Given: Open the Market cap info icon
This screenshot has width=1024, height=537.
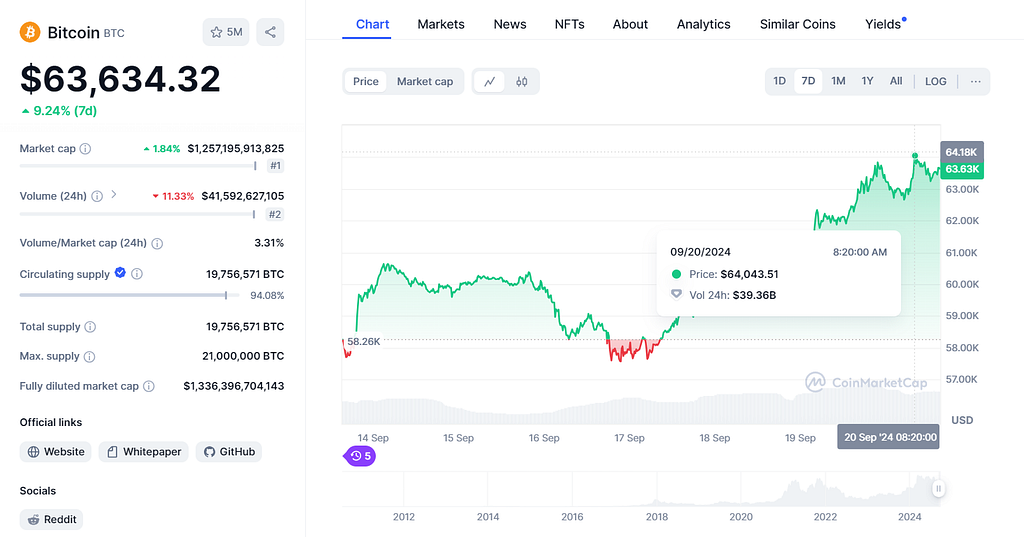Looking at the screenshot, I should point(85,149).
